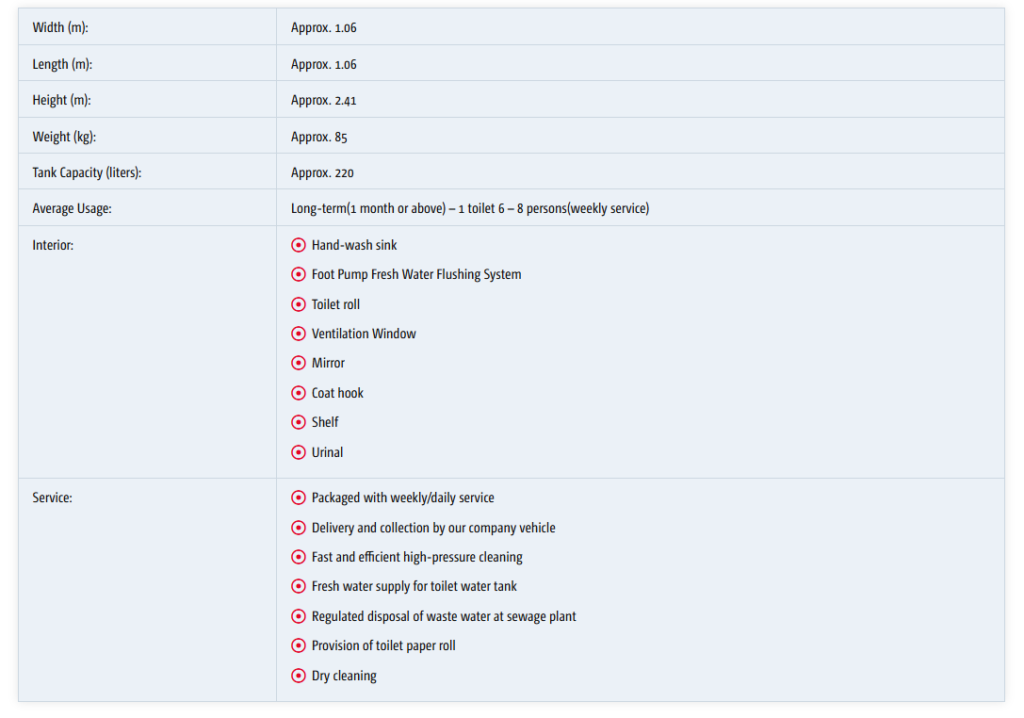The width and height of the screenshot is (1024, 718).
Task: Select the Average Usage row label
Action: [x=72, y=208]
